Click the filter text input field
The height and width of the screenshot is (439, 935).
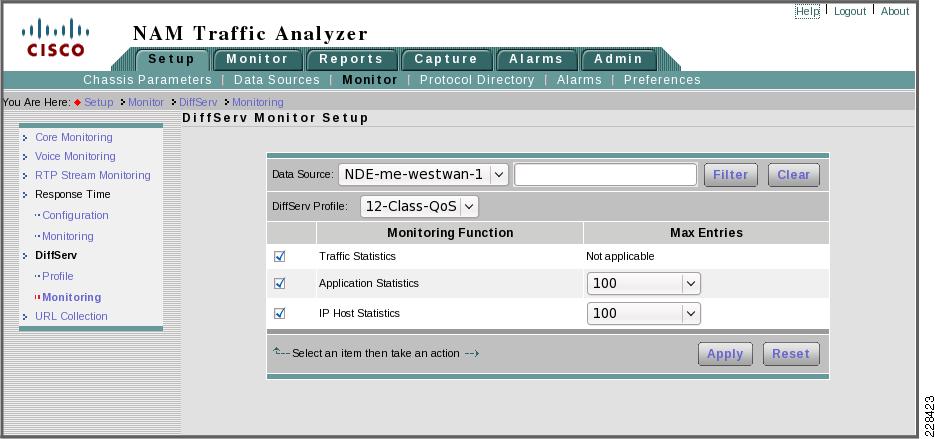(x=605, y=175)
